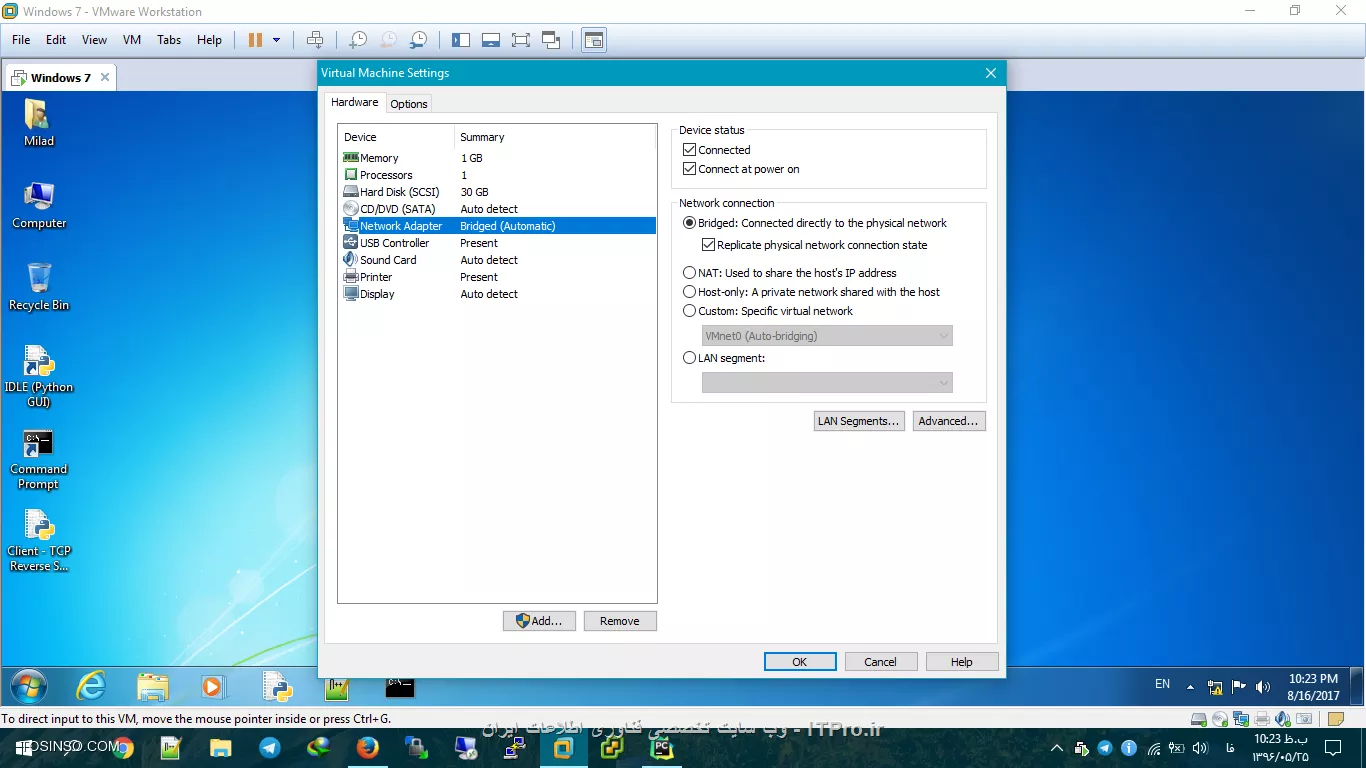Click Remove hardware button
The height and width of the screenshot is (768, 1366).
(620, 621)
